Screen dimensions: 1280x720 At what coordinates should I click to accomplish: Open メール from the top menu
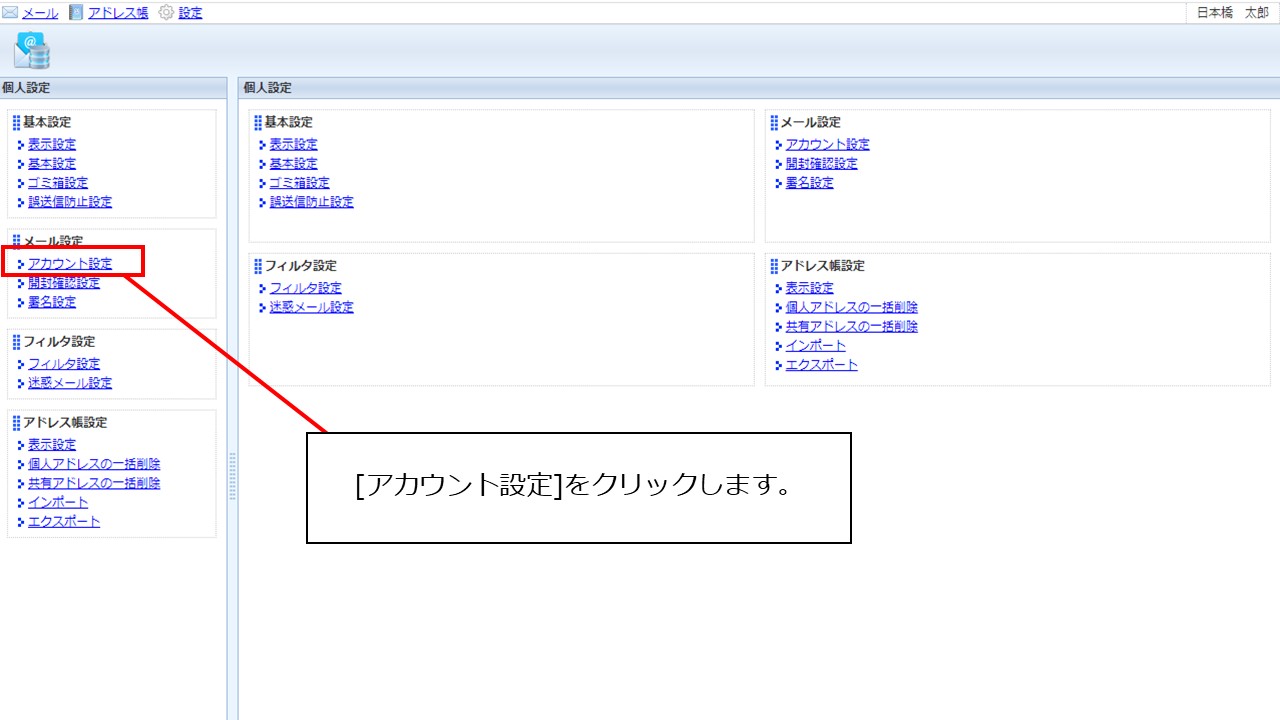tap(40, 13)
